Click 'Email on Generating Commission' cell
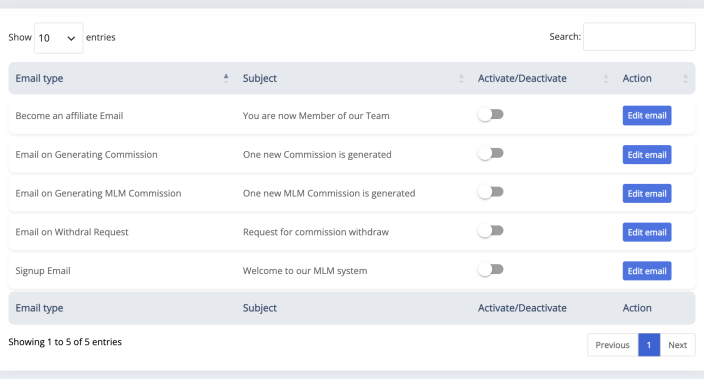Screen dimensions: 704x379 click(x=86, y=154)
